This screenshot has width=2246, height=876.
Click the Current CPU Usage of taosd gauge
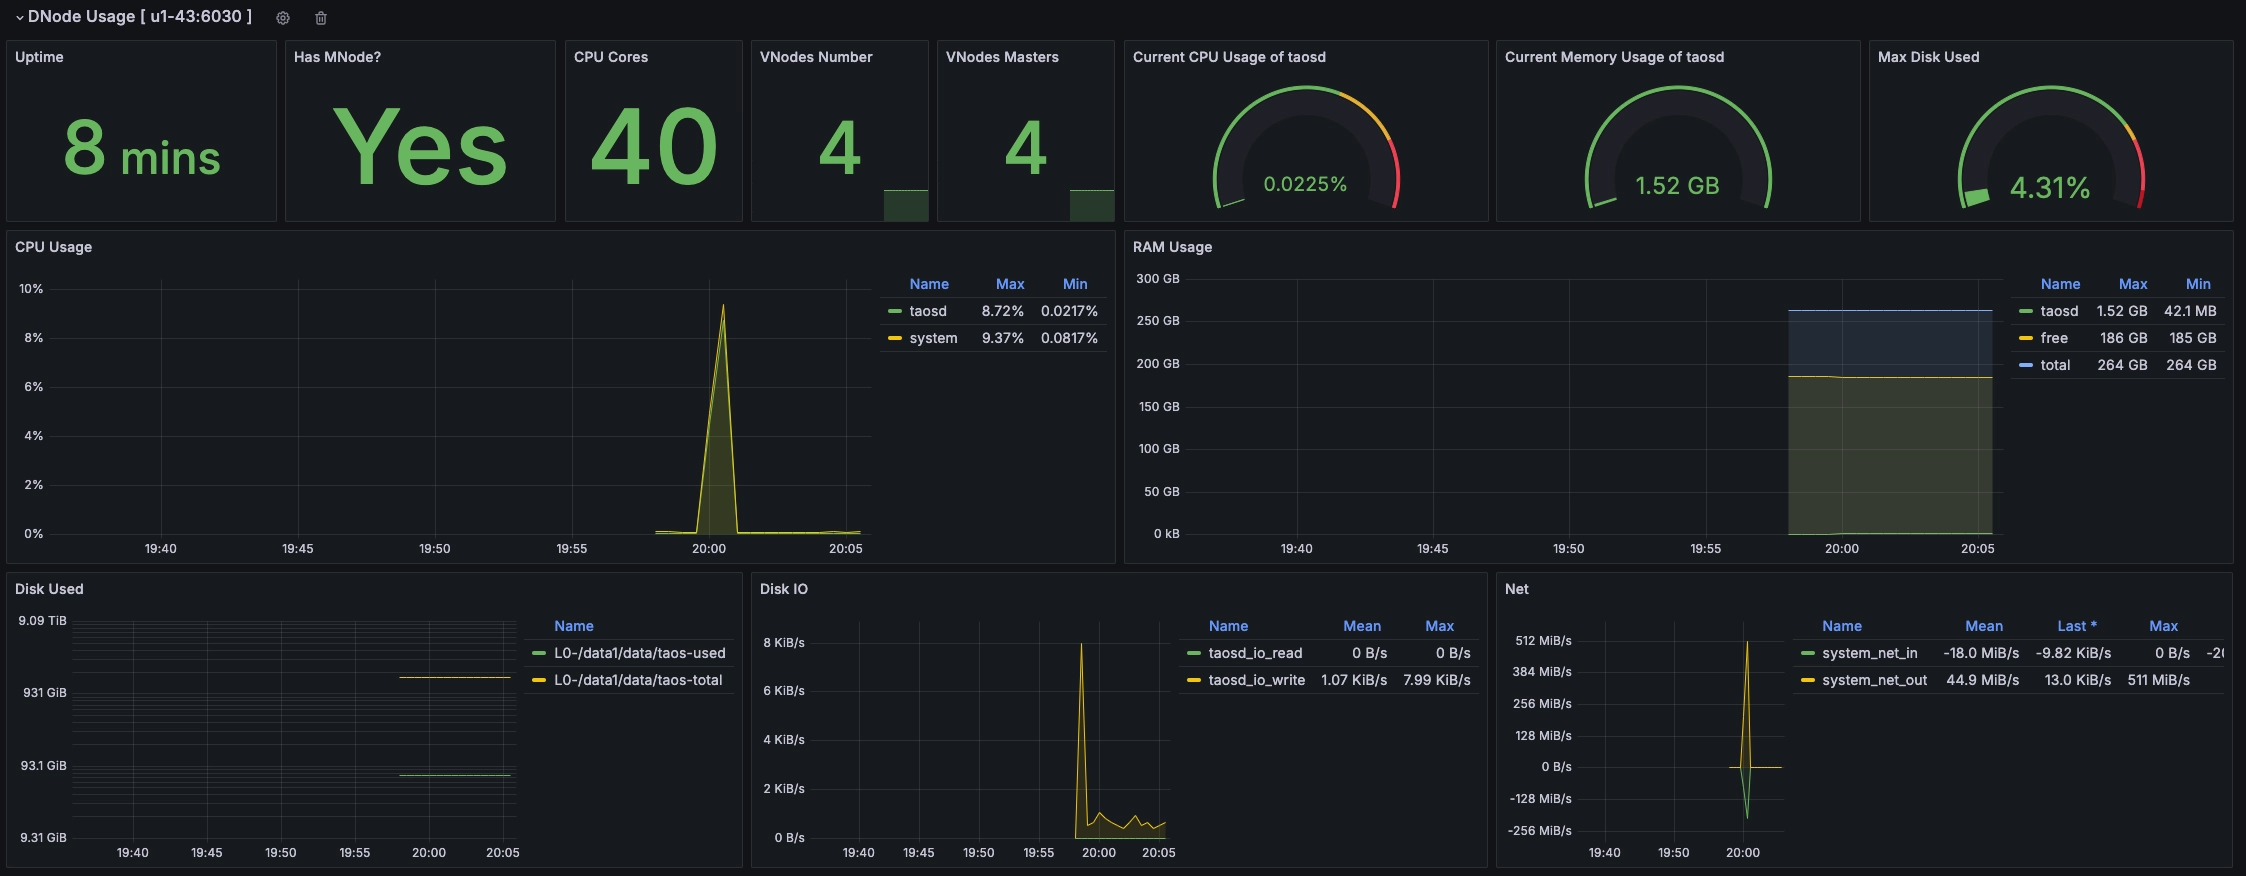pyautogui.click(x=1305, y=150)
